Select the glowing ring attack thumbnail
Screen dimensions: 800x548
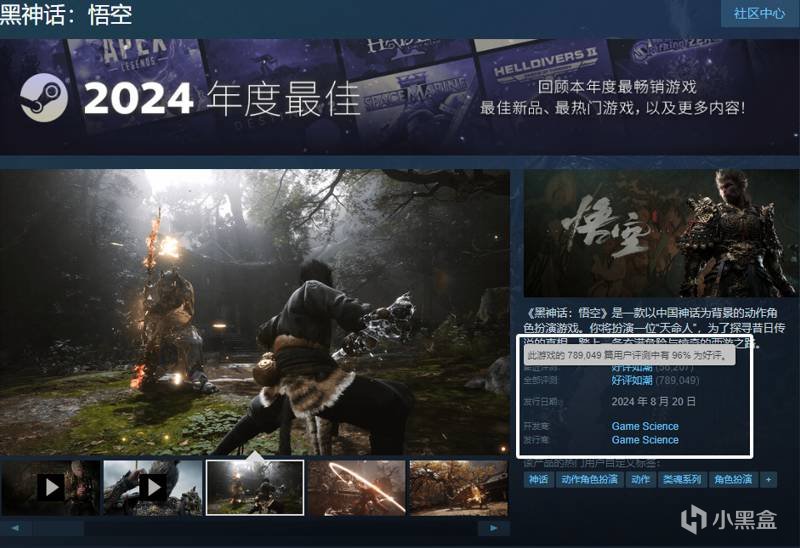pyautogui.click(x=357, y=488)
